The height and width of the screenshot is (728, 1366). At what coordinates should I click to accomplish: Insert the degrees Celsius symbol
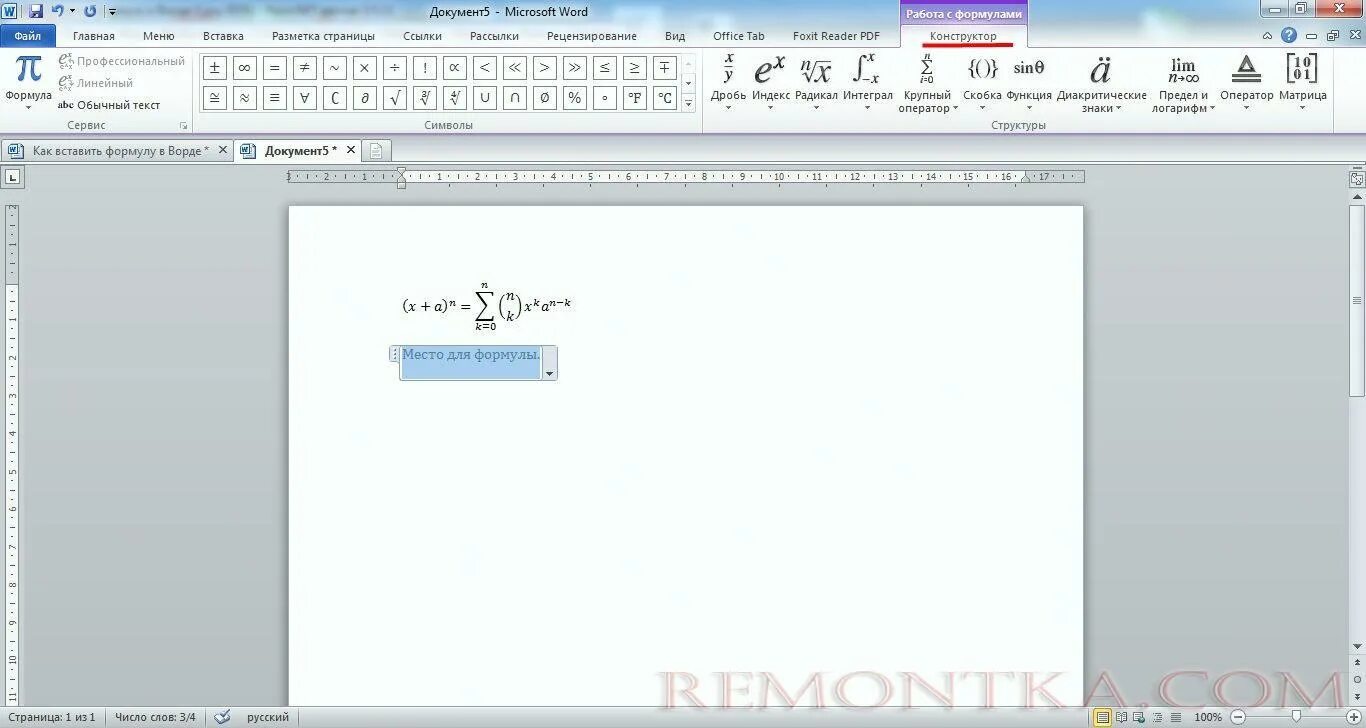pyautogui.click(x=664, y=98)
